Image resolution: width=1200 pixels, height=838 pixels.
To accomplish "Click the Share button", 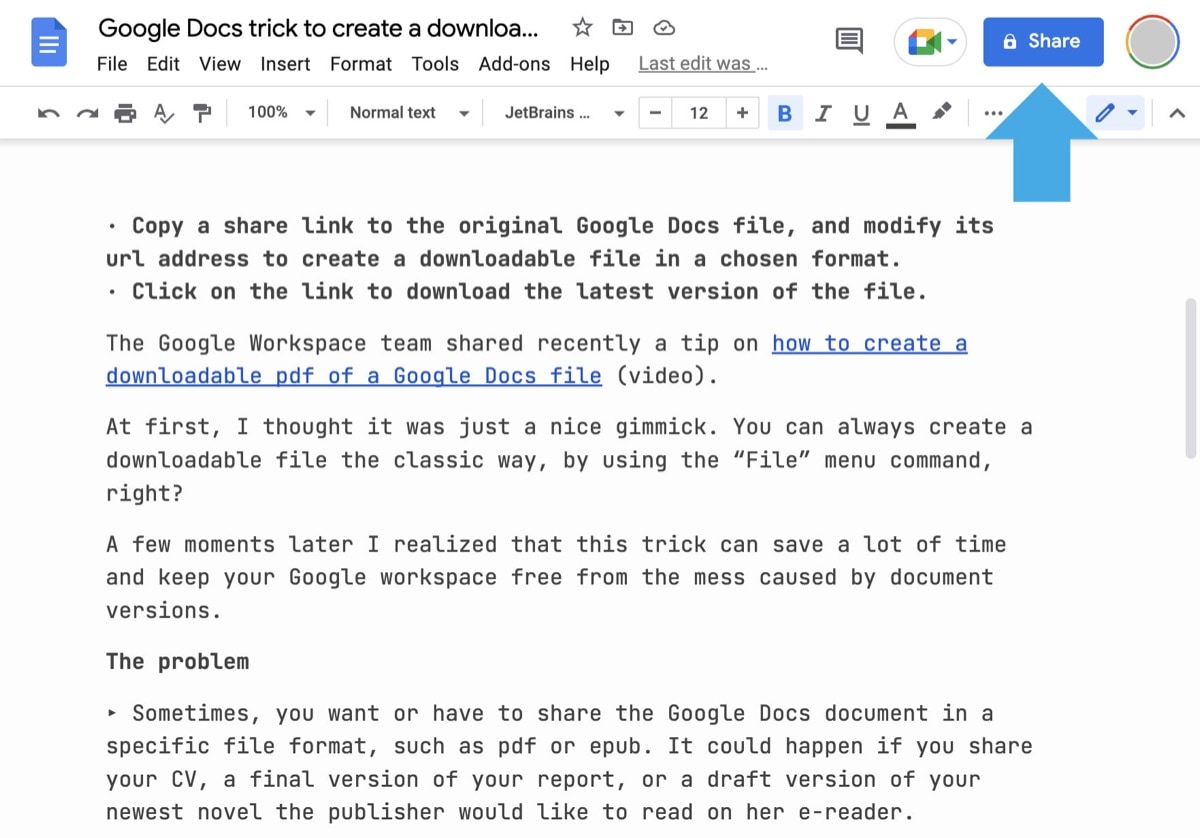I will click(x=1043, y=41).
